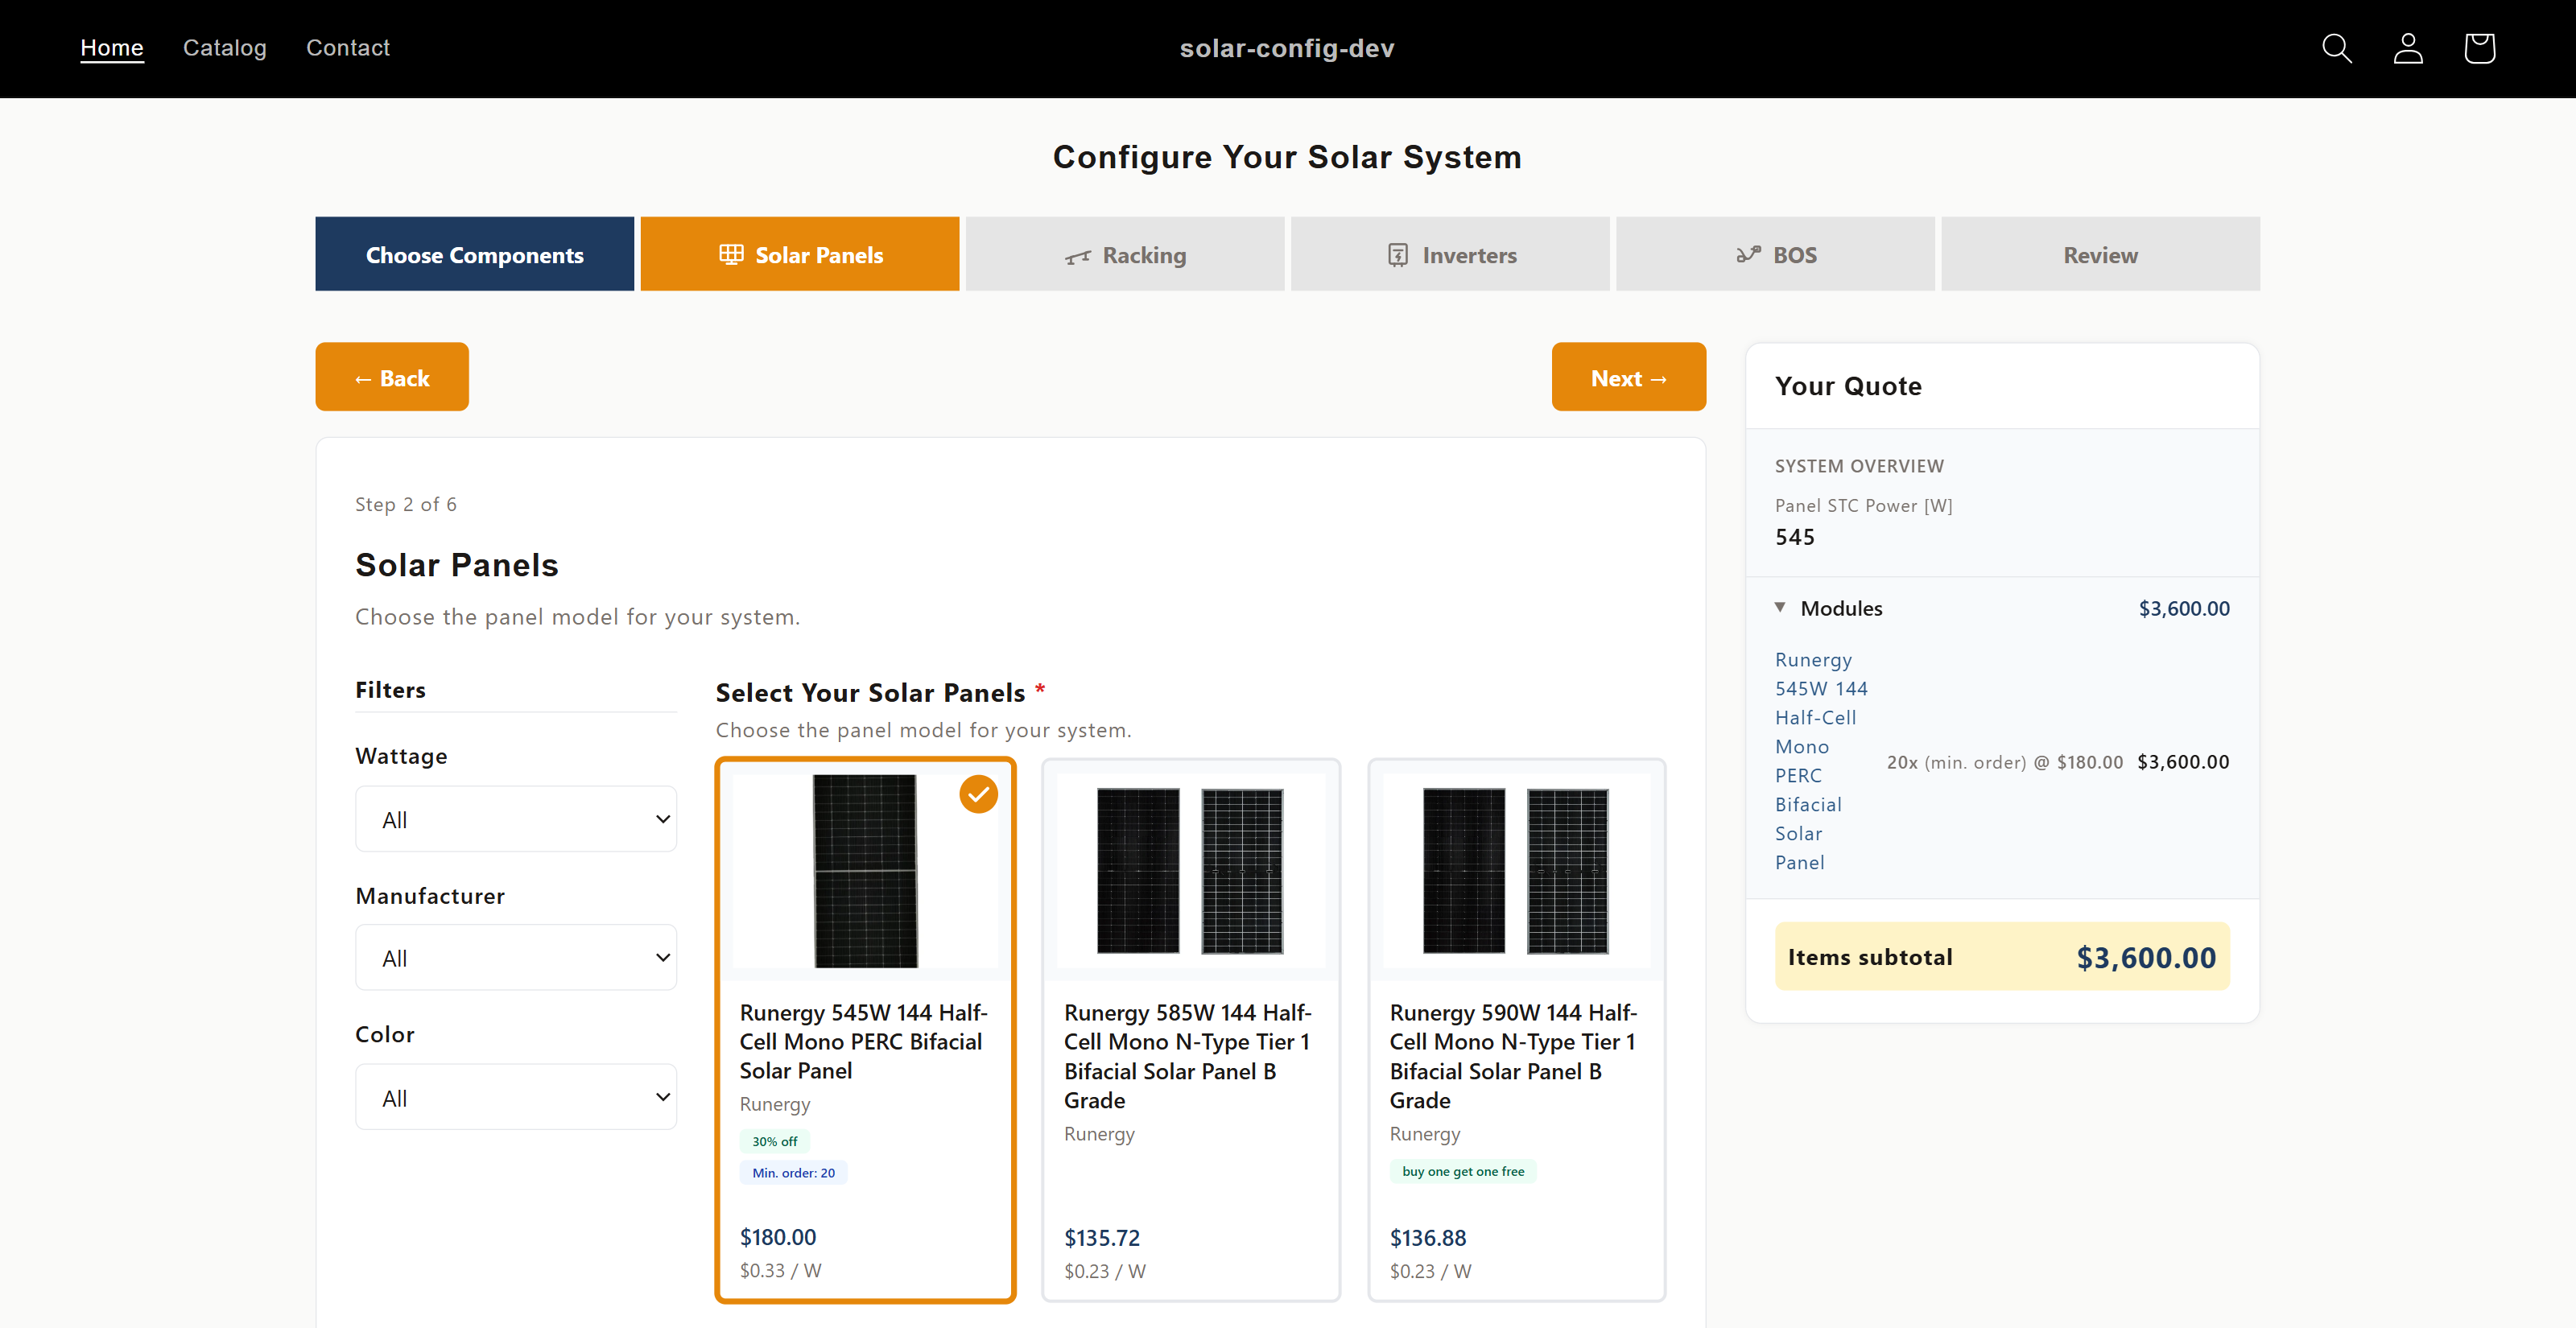Click the Next button
Image resolution: width=2576 pixels, height=1328 pixels.
tap(1629, 377)
